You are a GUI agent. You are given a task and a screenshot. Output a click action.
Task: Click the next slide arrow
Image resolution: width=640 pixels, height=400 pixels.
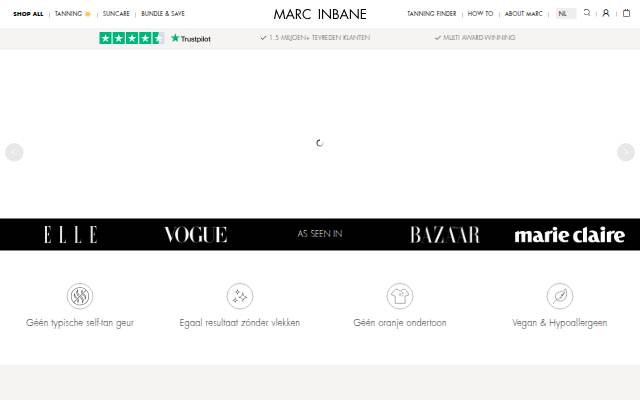[x=626, y=152]
